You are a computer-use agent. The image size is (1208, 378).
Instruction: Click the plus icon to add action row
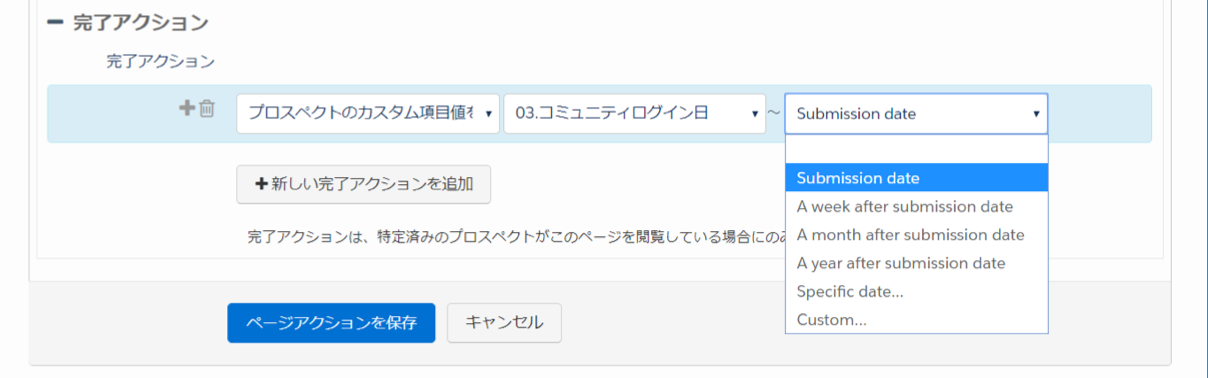point(187,108)
